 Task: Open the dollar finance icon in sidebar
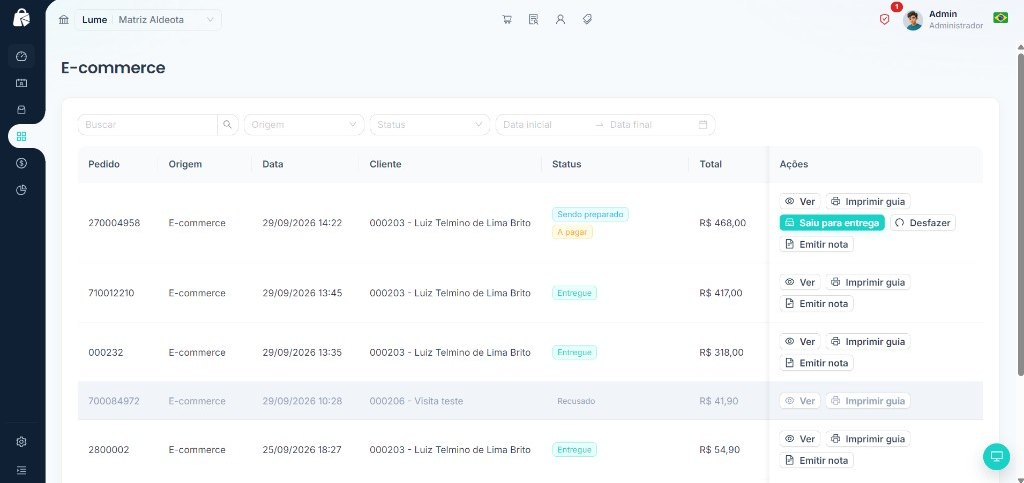click(x=22, y=163)
